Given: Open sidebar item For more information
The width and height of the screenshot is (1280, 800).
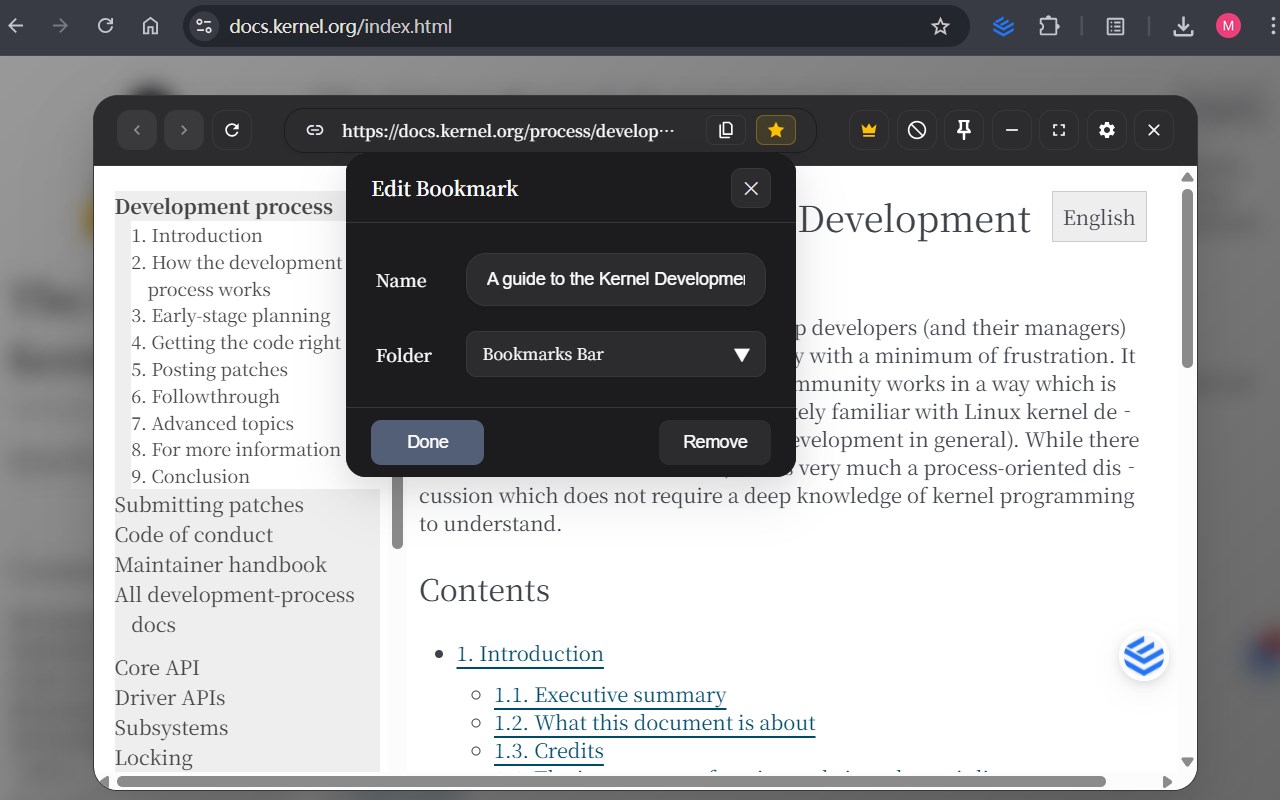Looking at the screenshot, I should pyautogui.click(x=236, y=450).
